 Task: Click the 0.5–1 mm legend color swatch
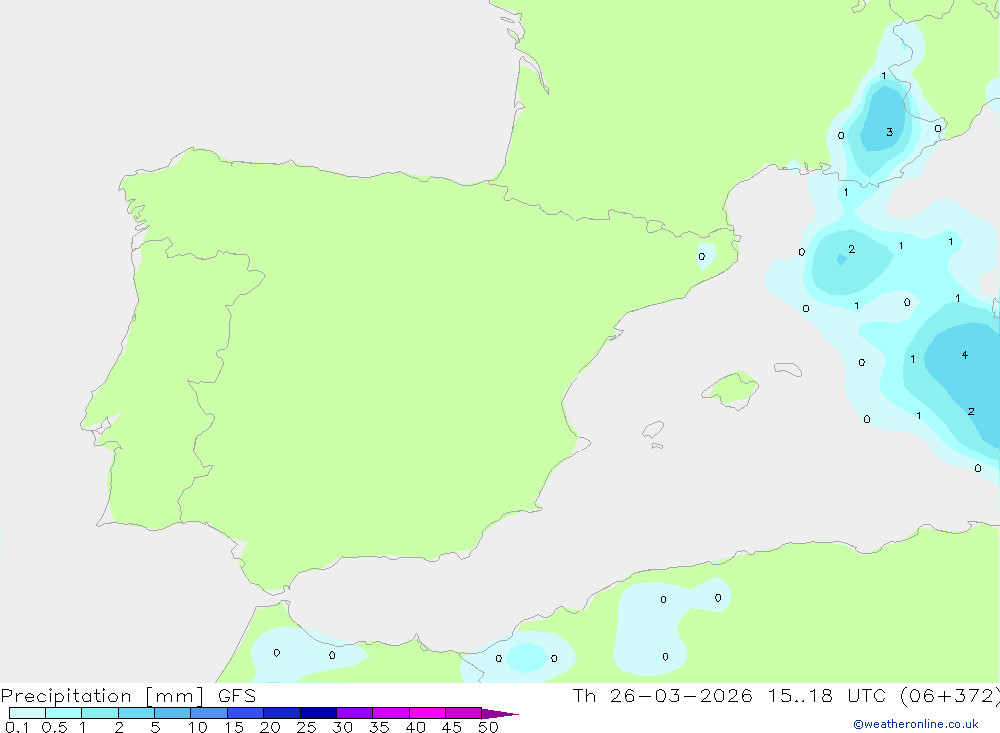tap(63, 713)
